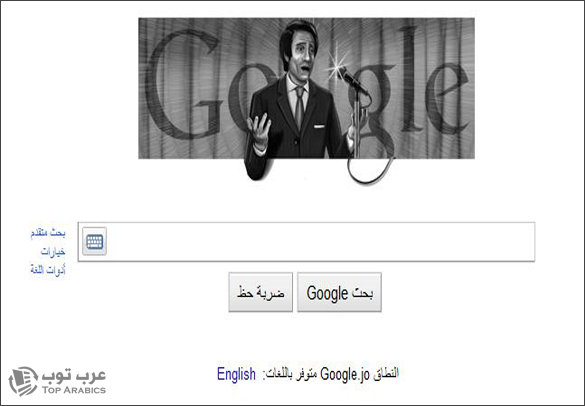Viewport: 585px width, 406px height.
Task: Open the بحث متقدم advanced search link
Action: [x=48, y=233]
